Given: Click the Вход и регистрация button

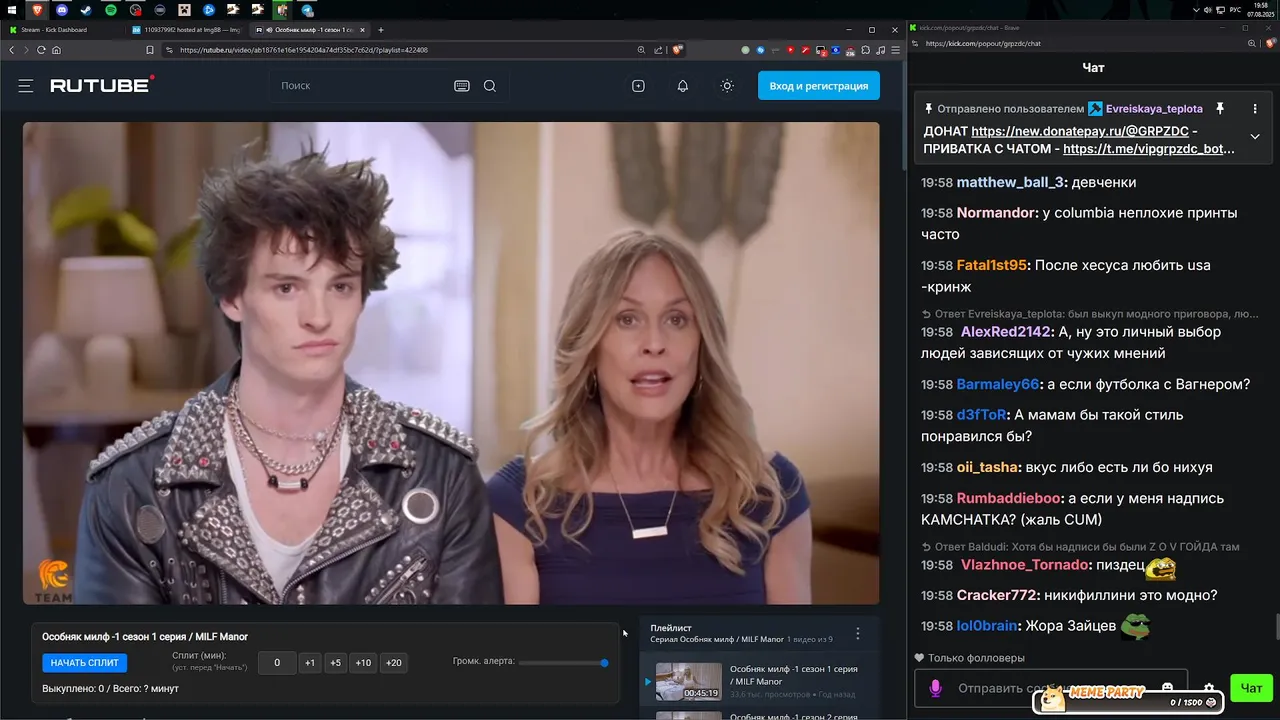Looking at the screenshot, I should point(819,86).
